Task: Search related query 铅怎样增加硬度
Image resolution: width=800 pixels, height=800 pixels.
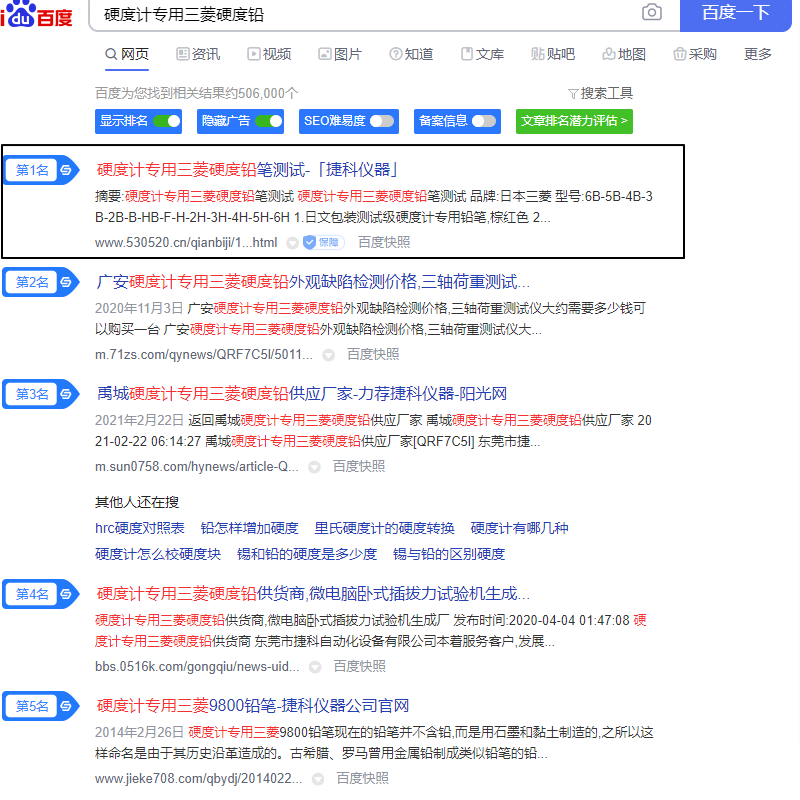Action: tap(249, 529)
